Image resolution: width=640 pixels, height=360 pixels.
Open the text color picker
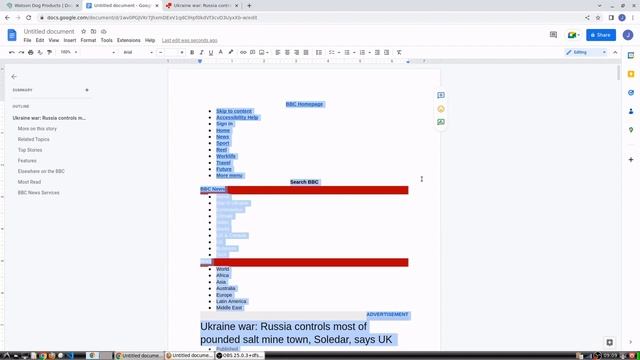(x=220, y=52)
